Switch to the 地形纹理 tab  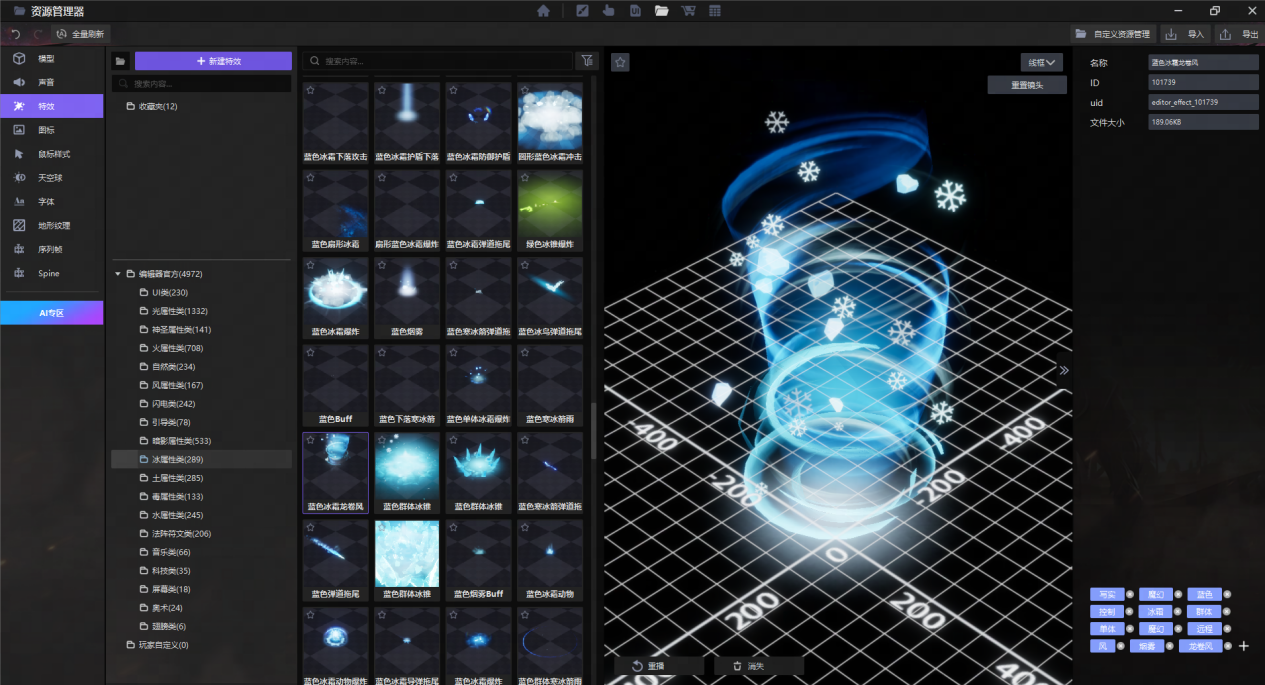52,225
